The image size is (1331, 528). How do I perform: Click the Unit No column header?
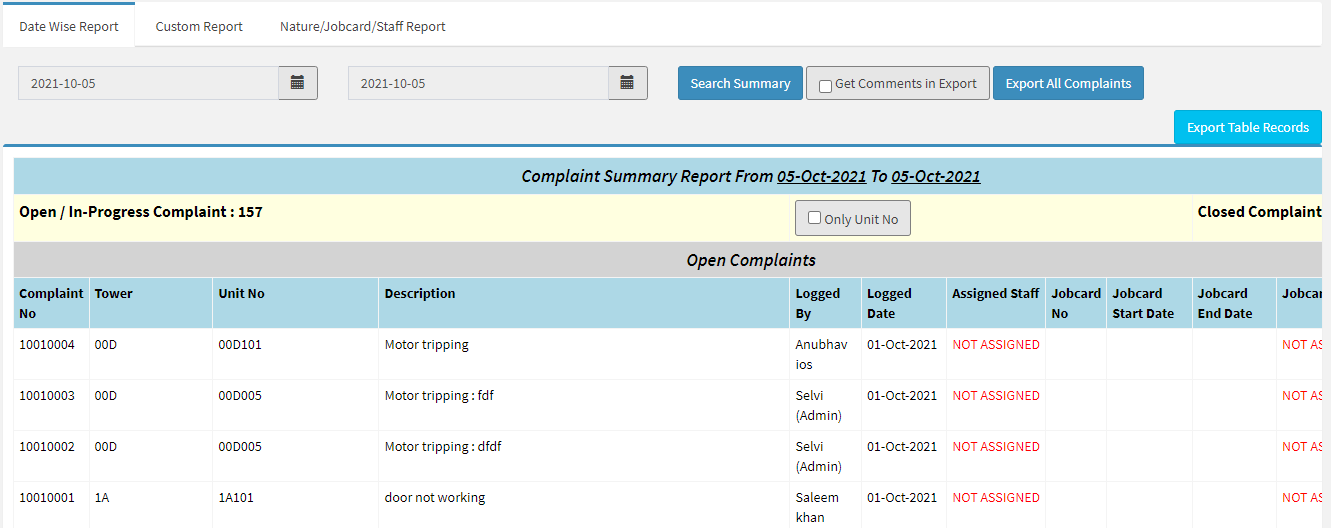242,293
